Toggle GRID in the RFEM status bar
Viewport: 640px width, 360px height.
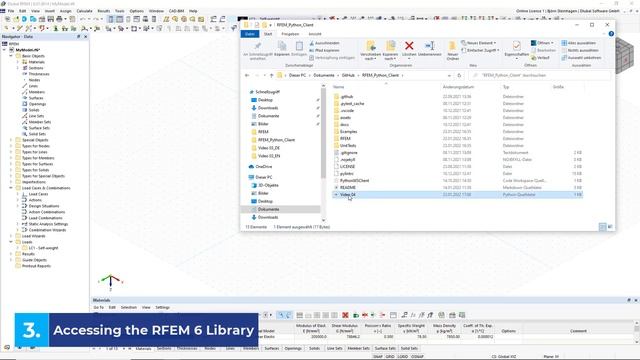[390, 357]
